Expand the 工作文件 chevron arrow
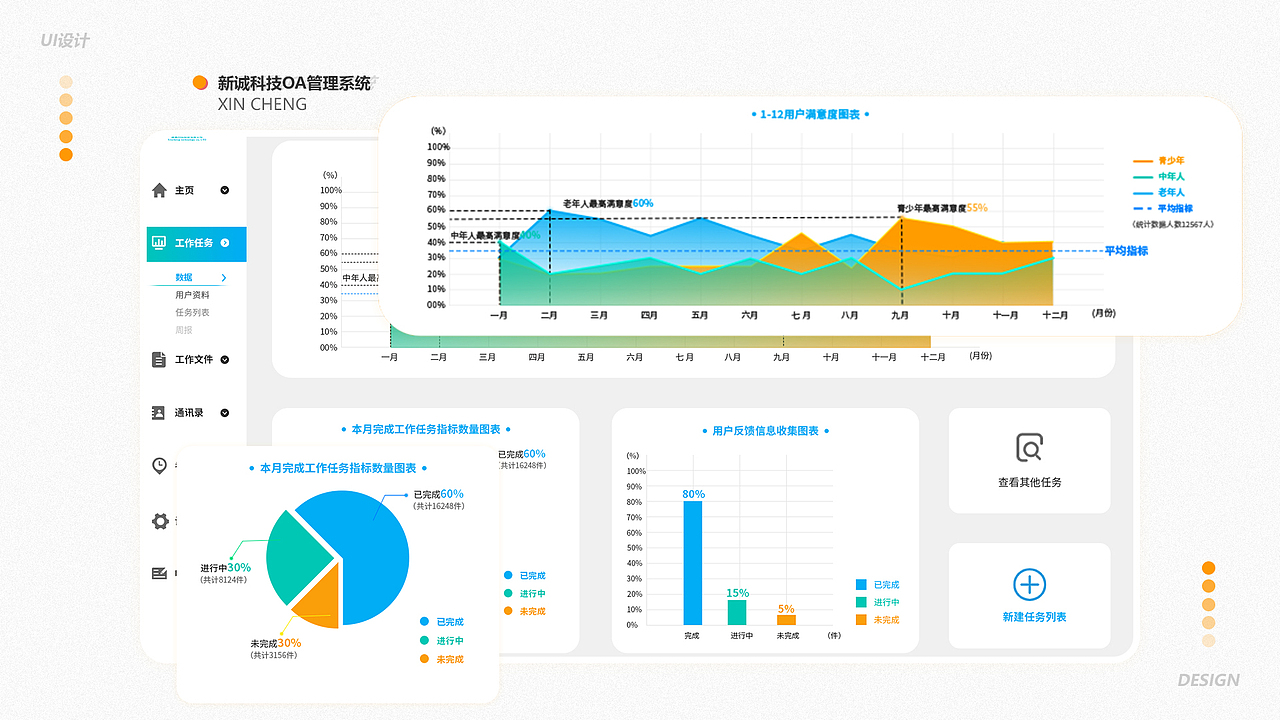This screenshot has height=720, width=1280. (225, 360)
